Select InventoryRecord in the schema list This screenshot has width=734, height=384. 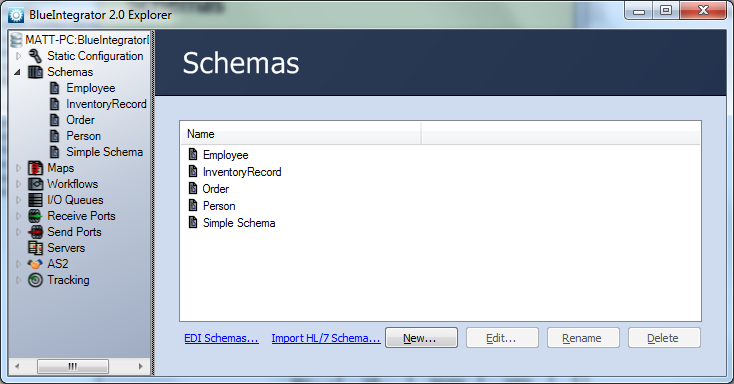point(242,172)
